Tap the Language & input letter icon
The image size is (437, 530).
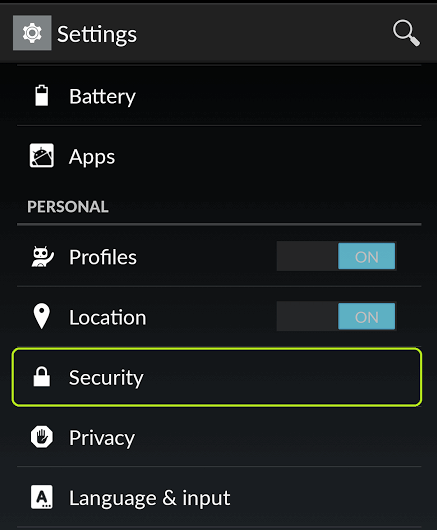(x=42, y=497)
